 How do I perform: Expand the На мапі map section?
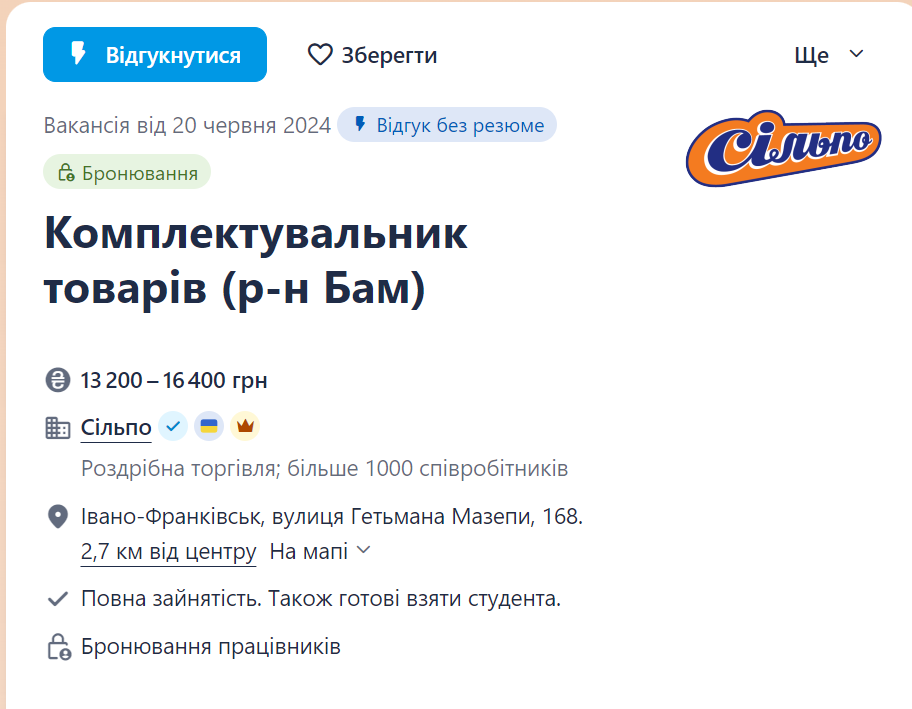(x=319, y=551)
